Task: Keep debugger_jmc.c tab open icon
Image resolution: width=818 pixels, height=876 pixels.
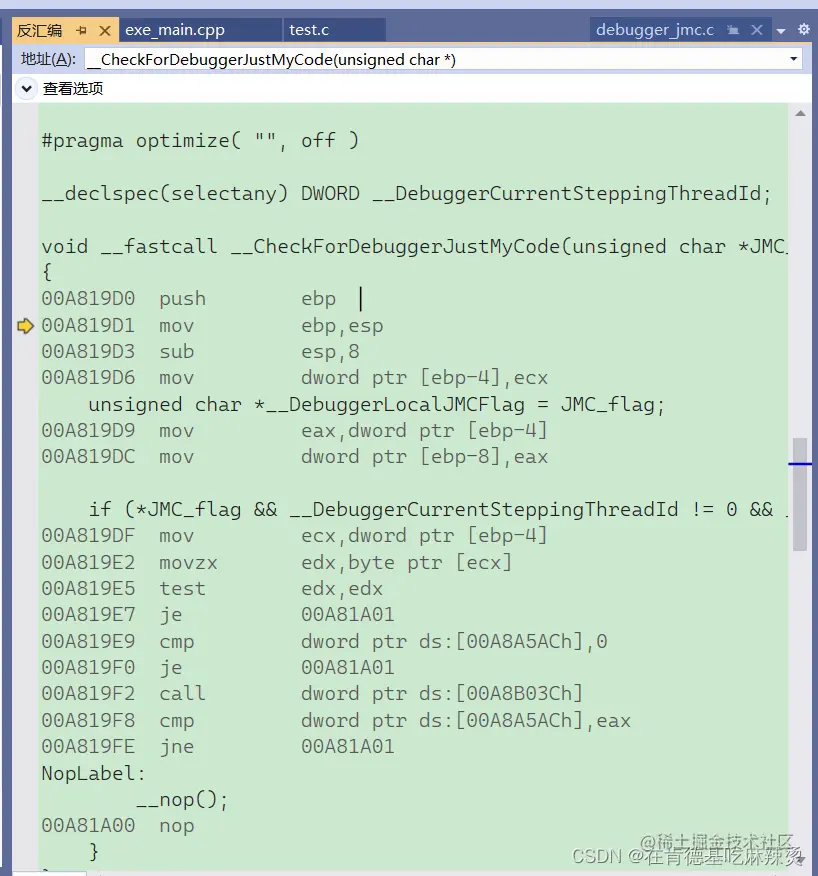Action: pos(733,30)
